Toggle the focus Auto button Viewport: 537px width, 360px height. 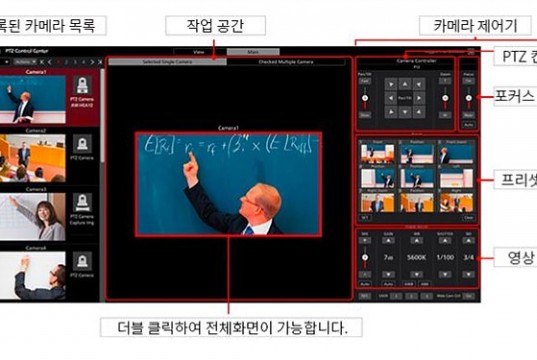[x=468, y=125]
